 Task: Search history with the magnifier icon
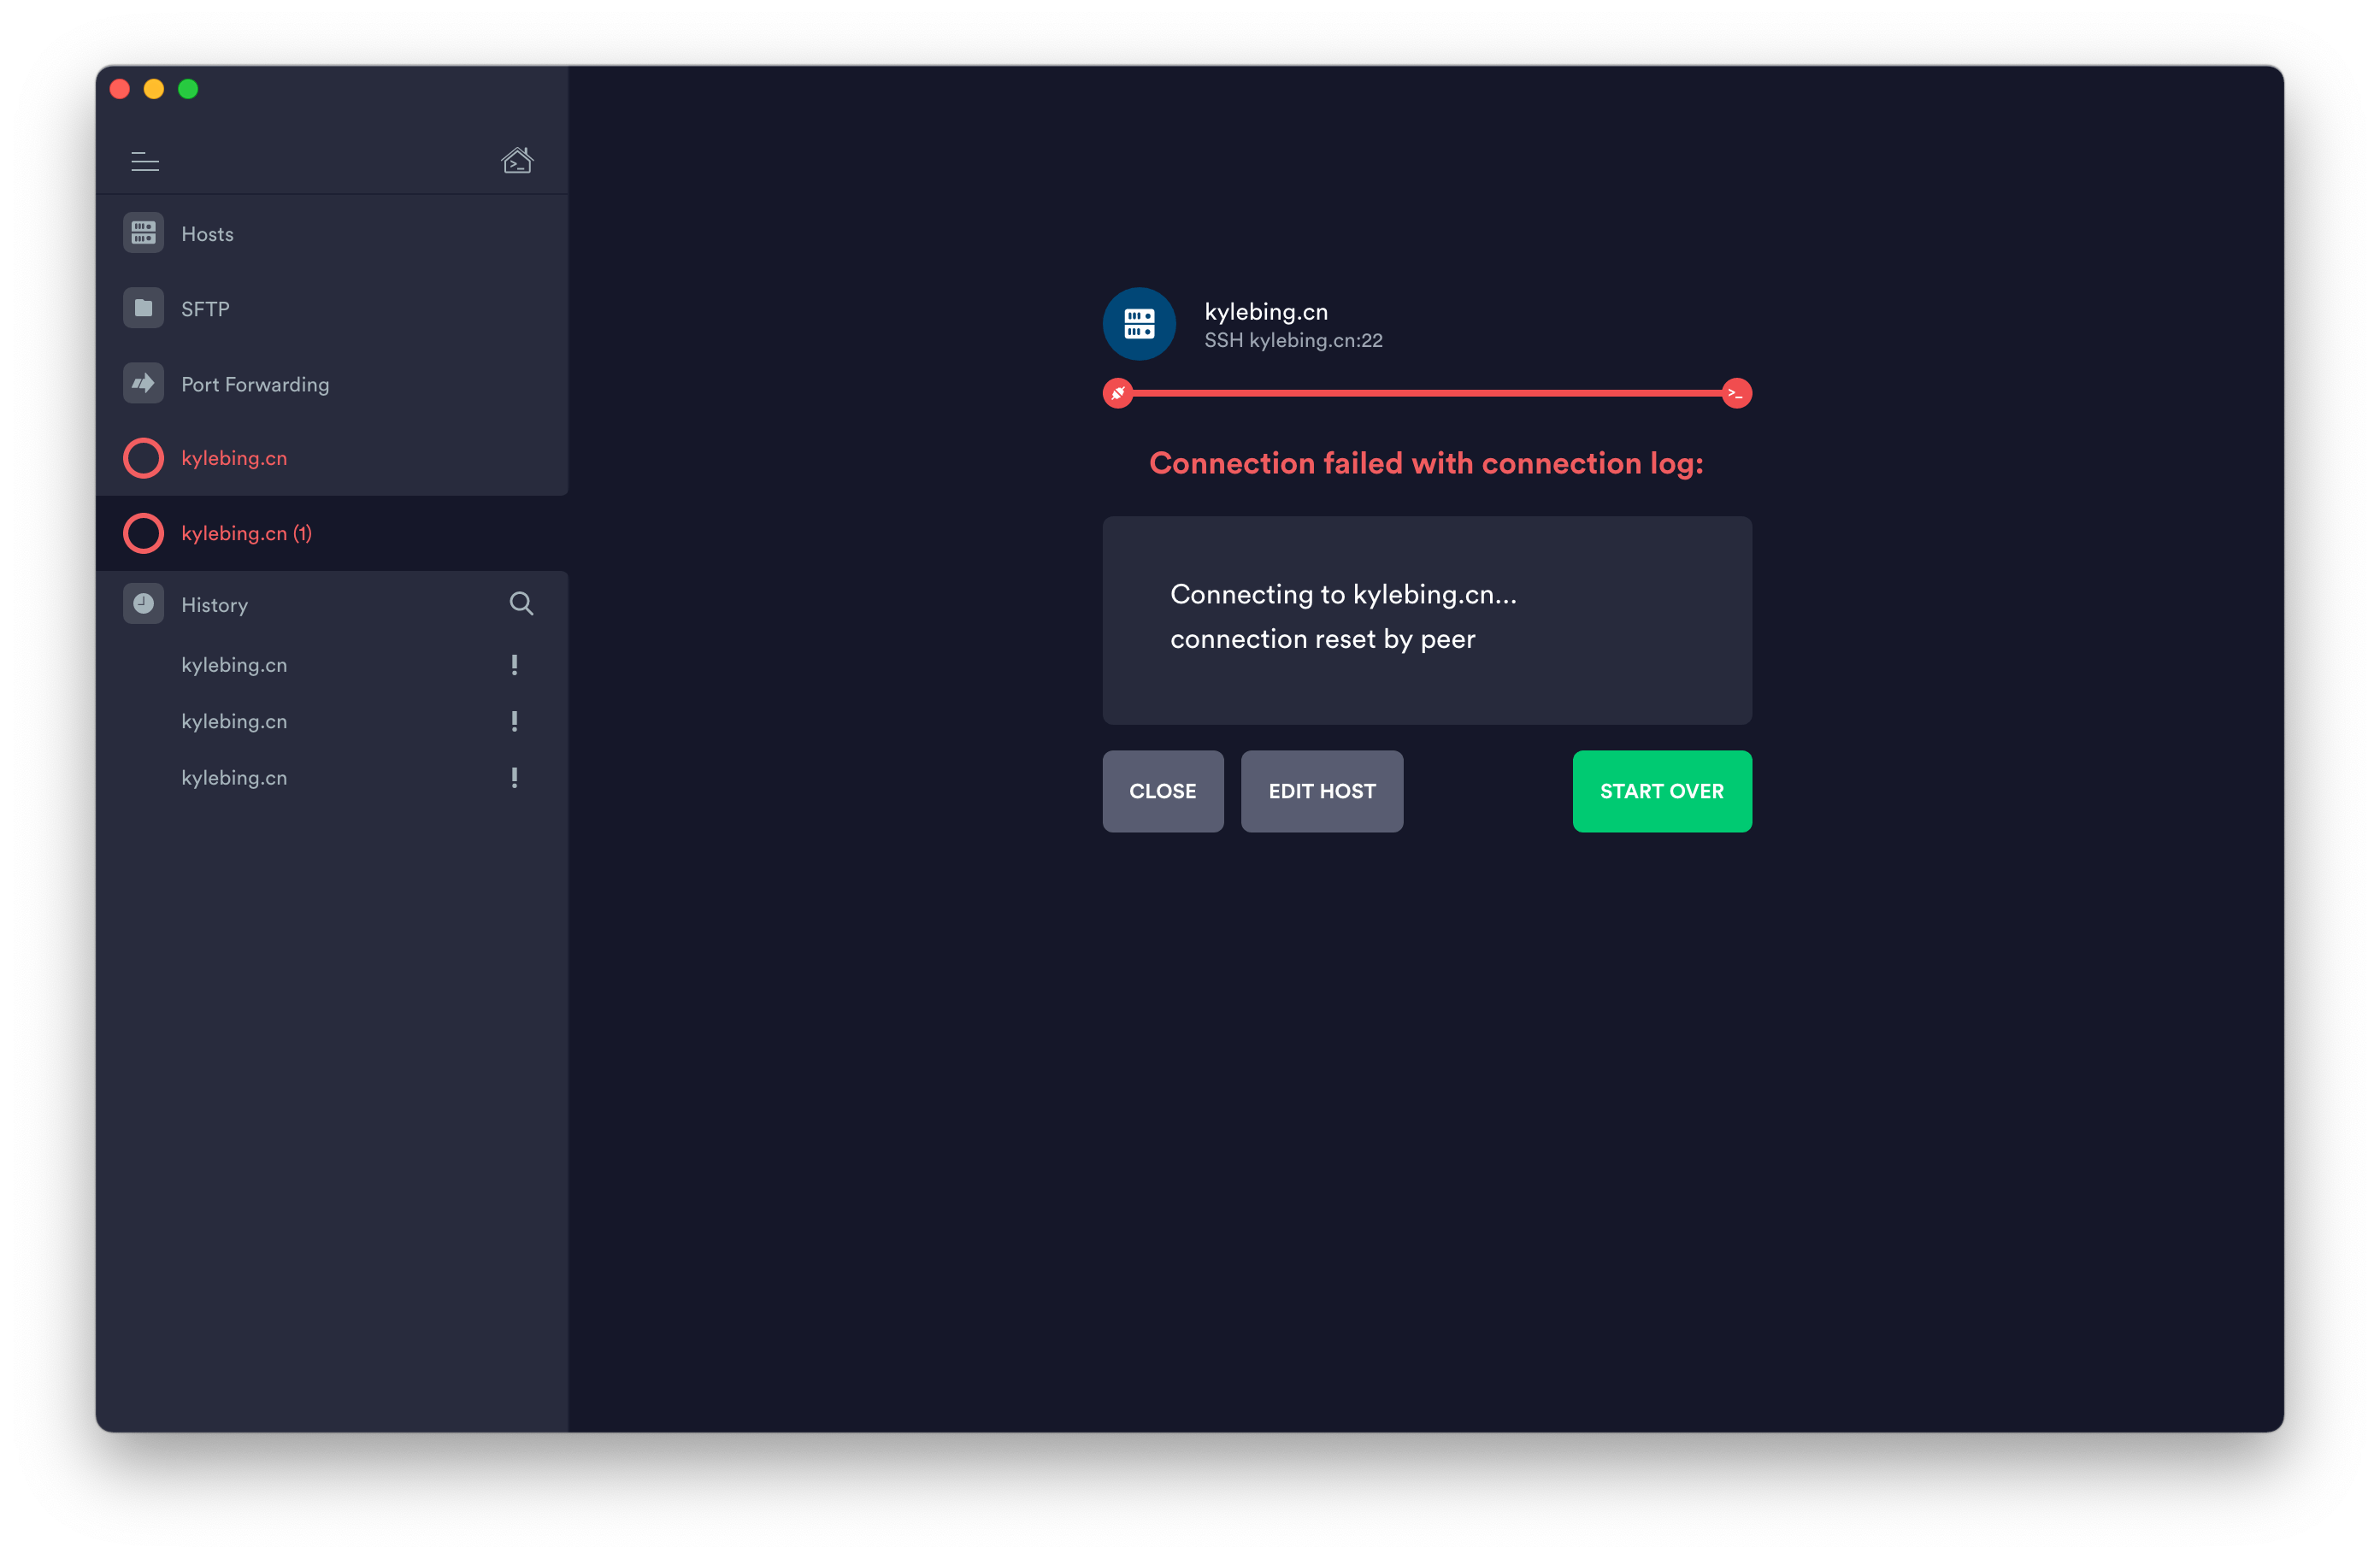[521, 603]
